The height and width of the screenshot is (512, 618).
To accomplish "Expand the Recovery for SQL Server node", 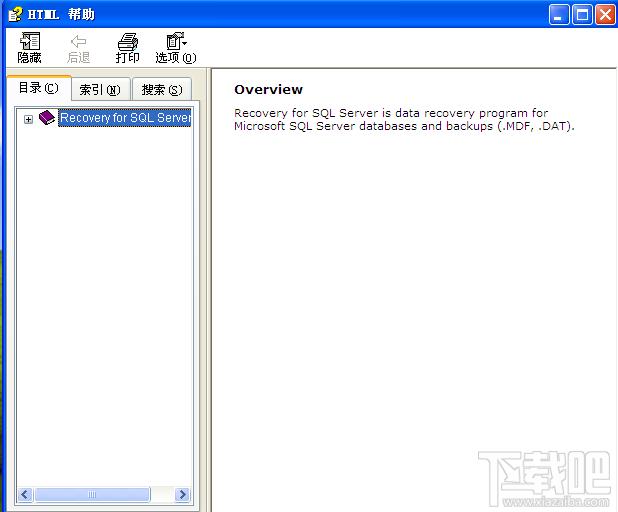I will [x=28, y=119].
